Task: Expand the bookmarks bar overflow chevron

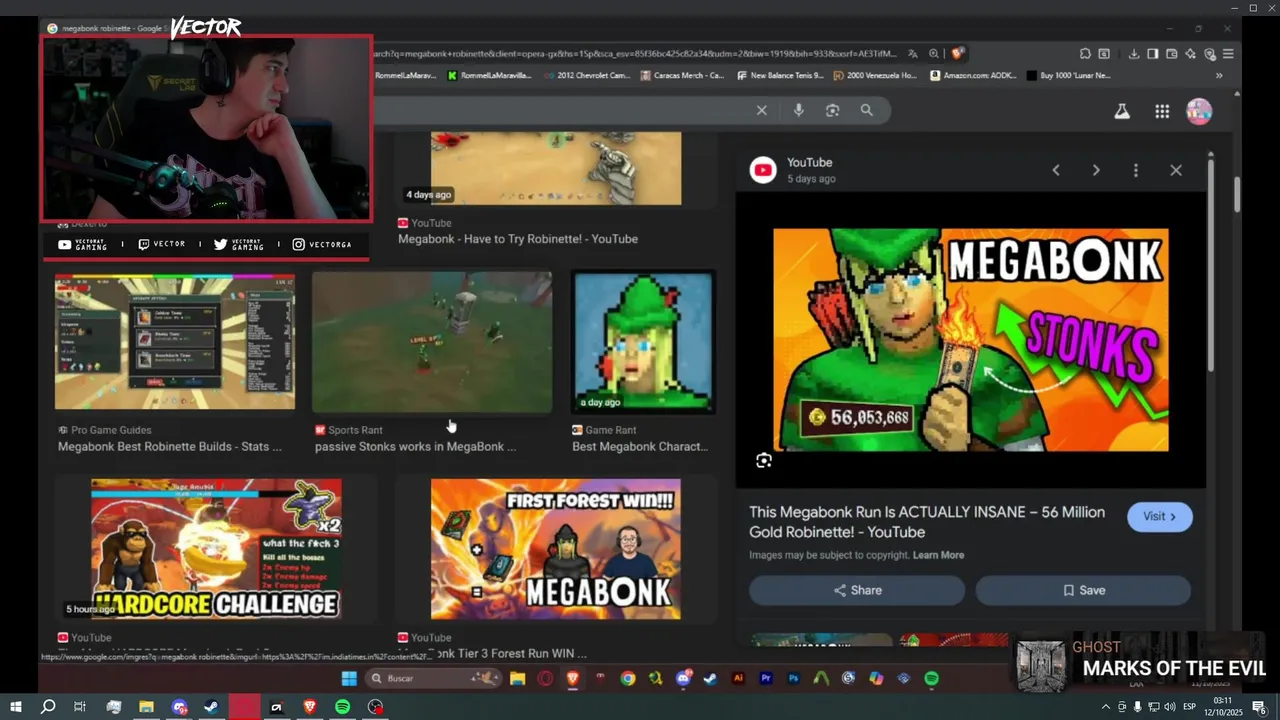Action: pos(1219,75)
